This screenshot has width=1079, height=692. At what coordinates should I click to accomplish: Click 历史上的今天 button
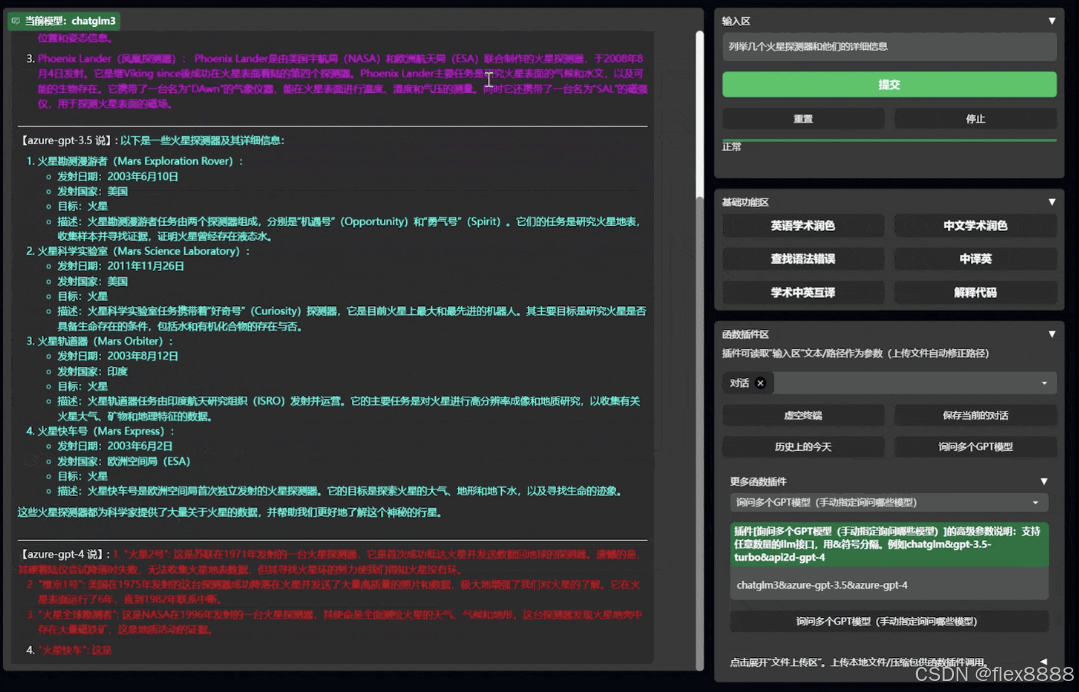tap(803, 447)
